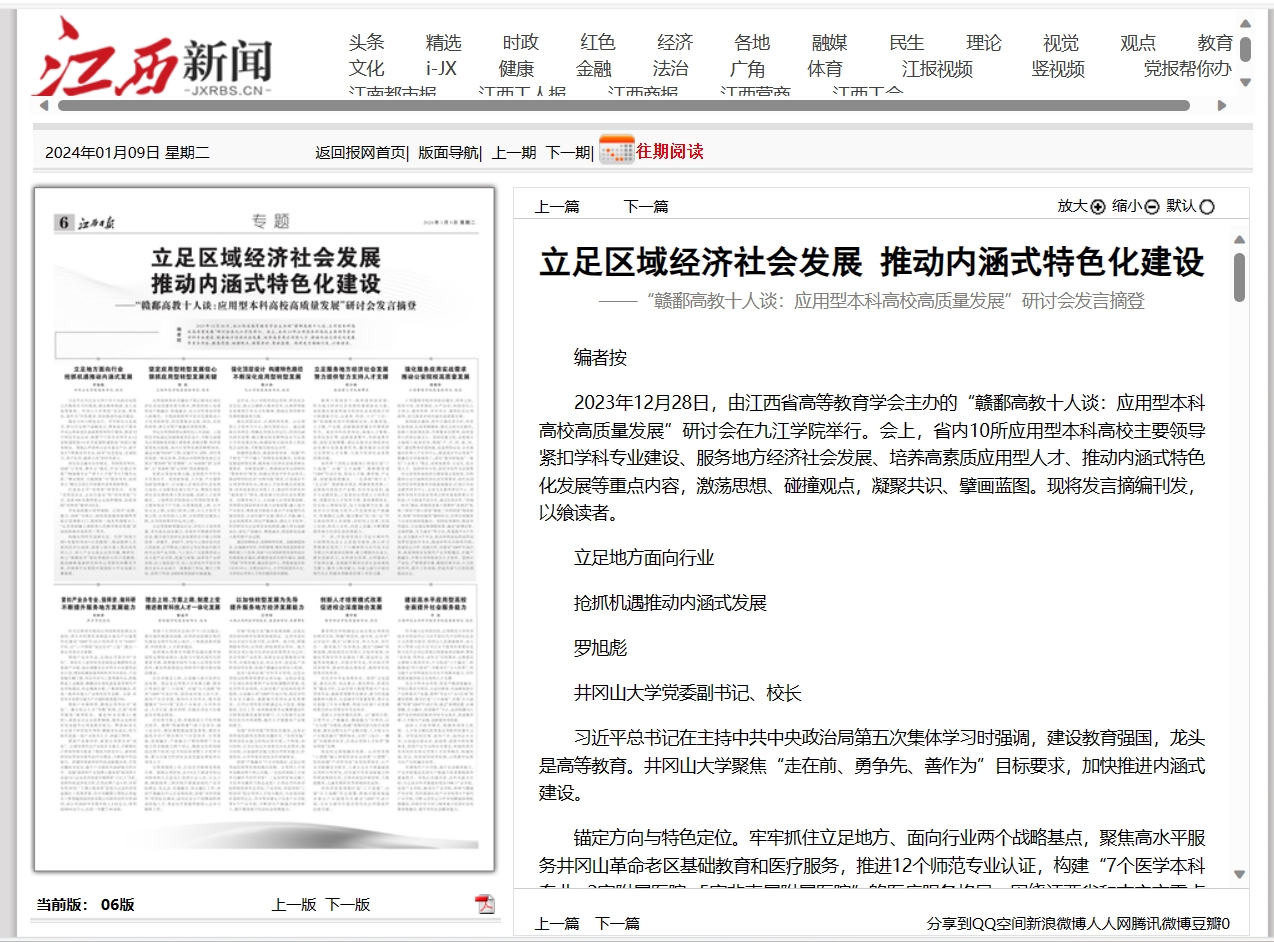1274x942 pixels.
Task: Open the 江报视频 section
Action: pyautogui.click(x=937, y=69)
